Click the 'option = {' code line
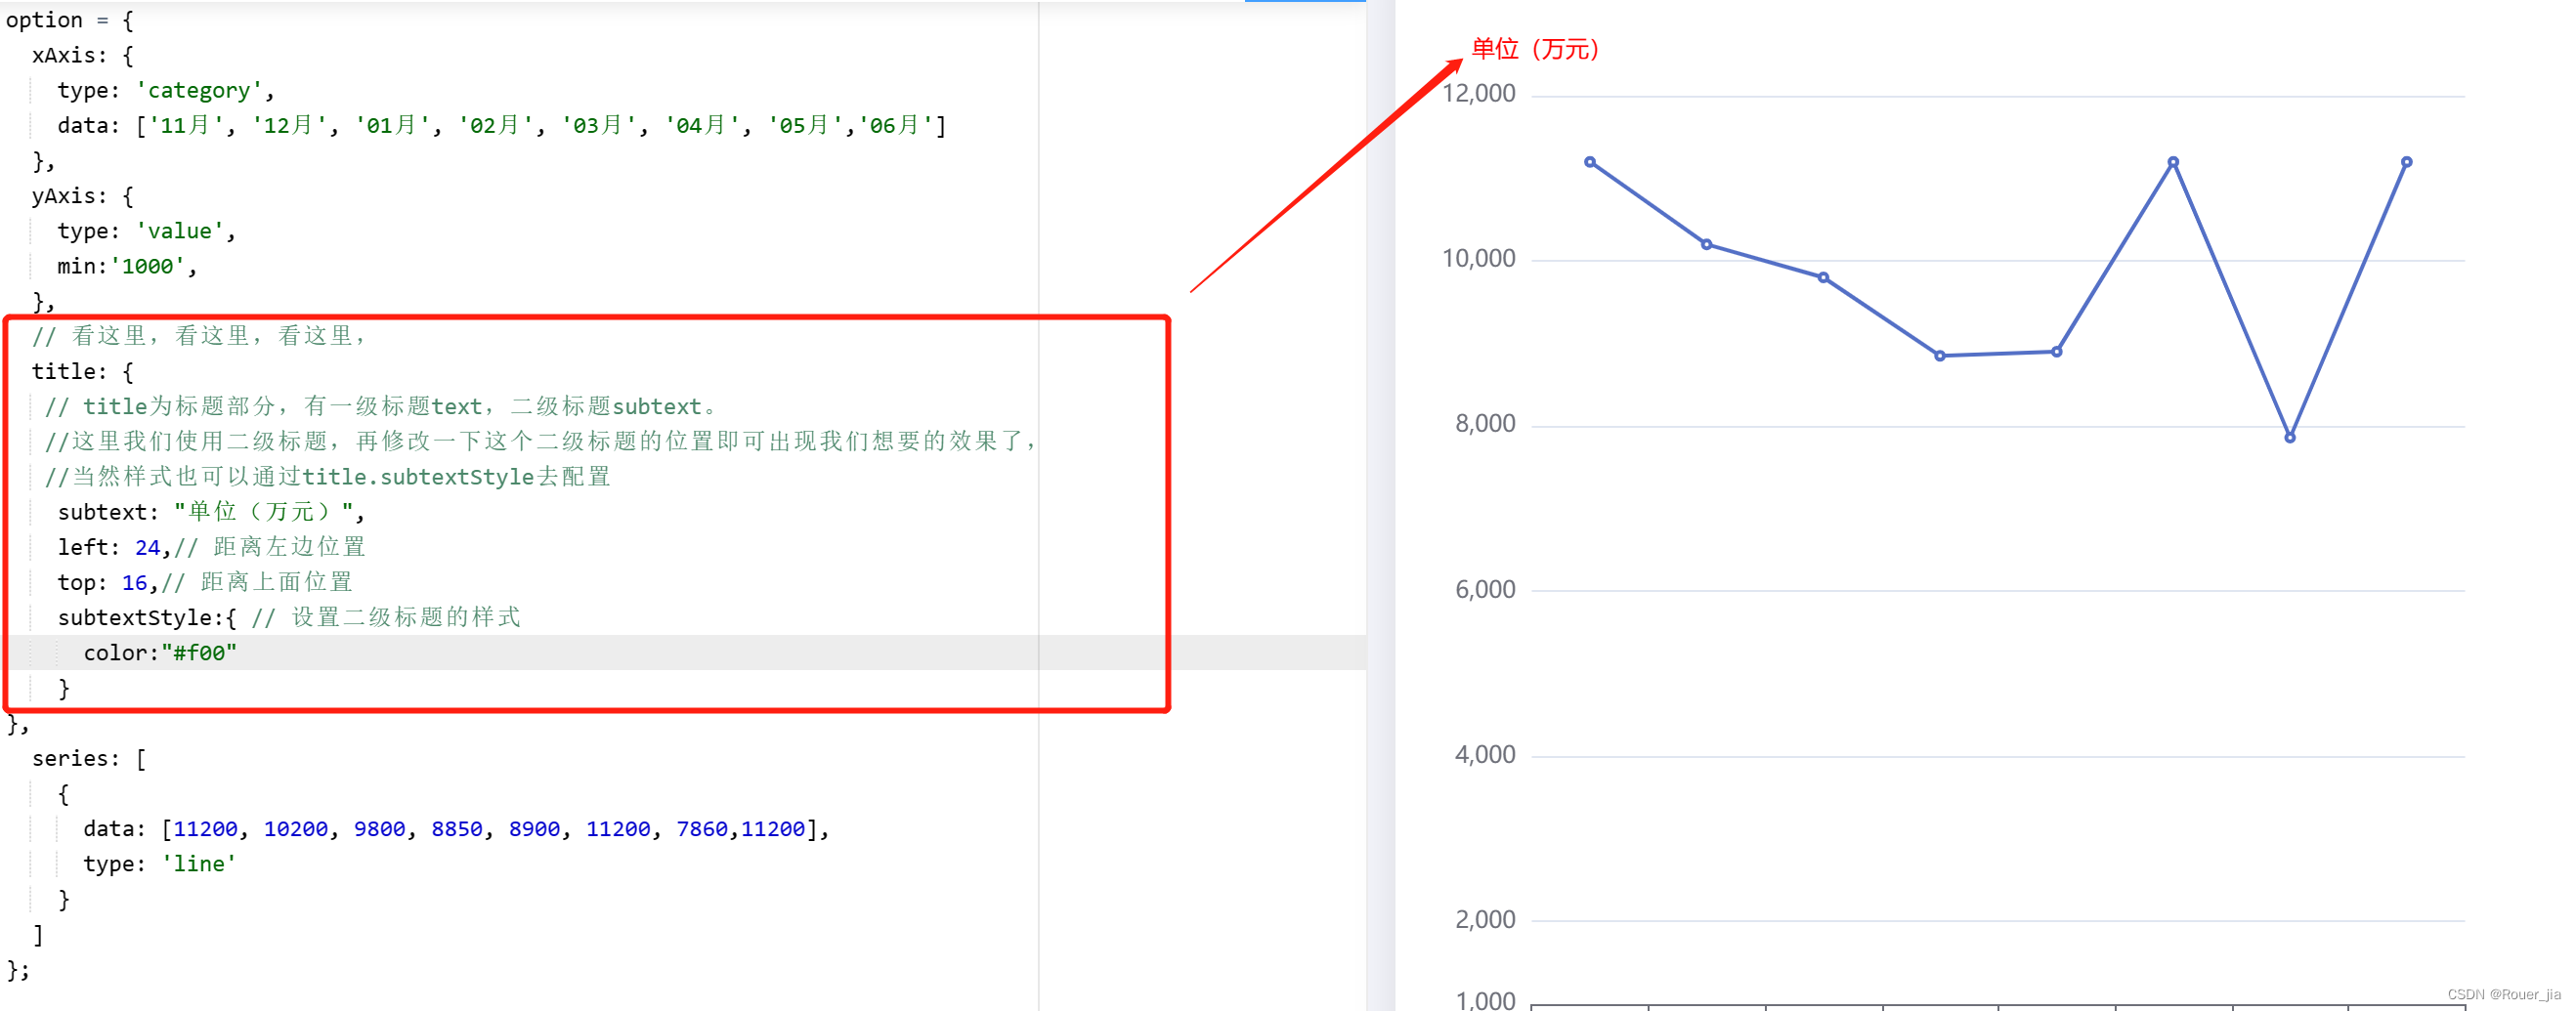 69,20
